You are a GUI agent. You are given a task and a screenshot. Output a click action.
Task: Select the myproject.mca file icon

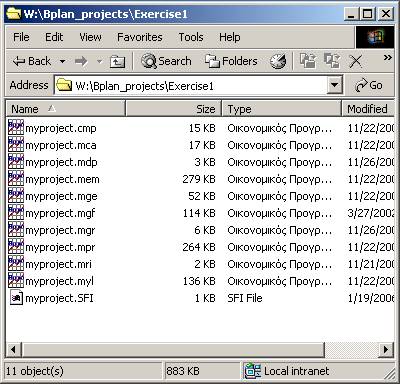[16, 144]
